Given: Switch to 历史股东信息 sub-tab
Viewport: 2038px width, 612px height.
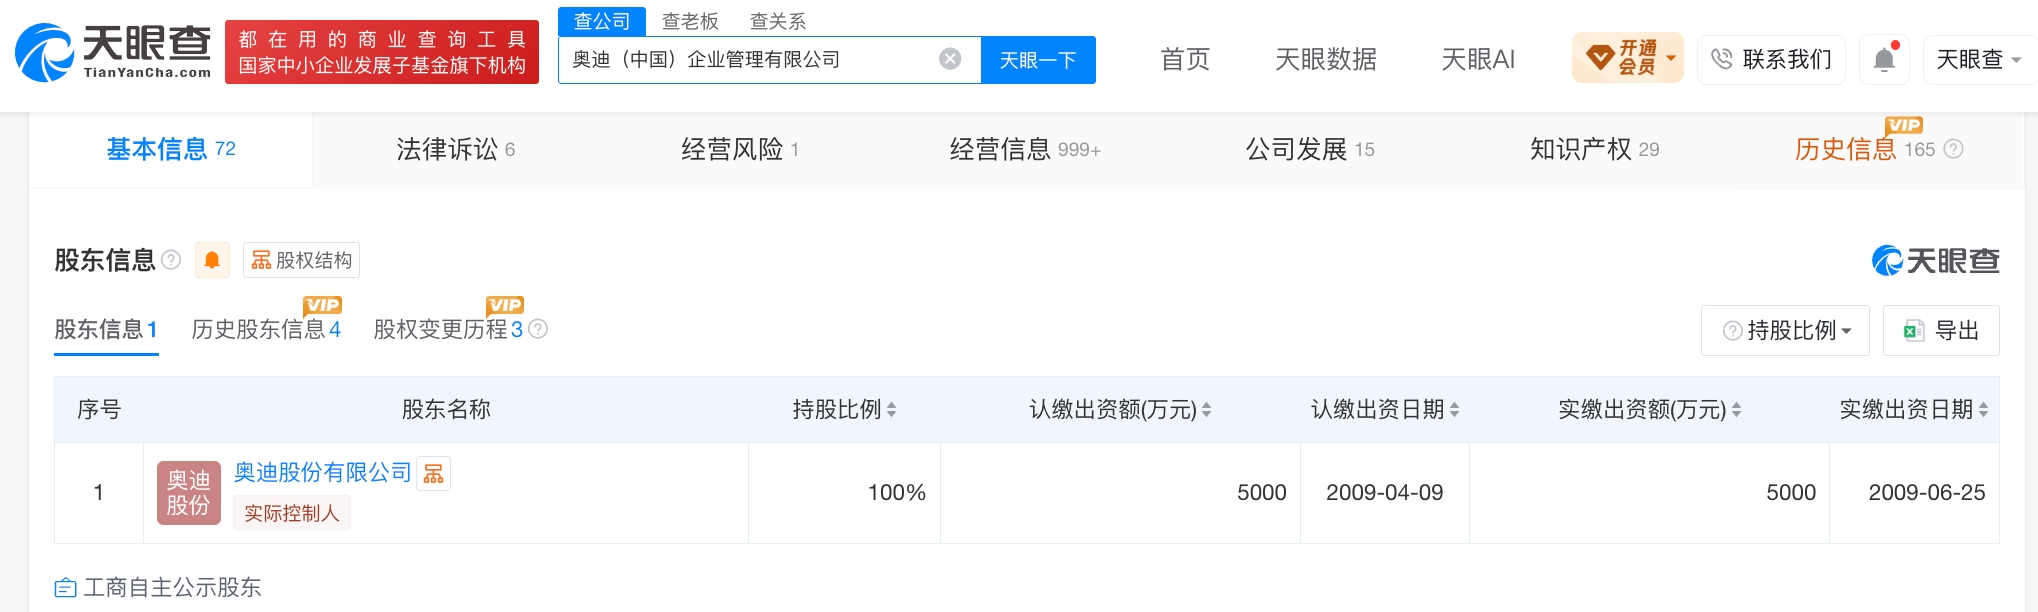Looking at the screenshot, I should pyautogui.click(x=266, y=329).
